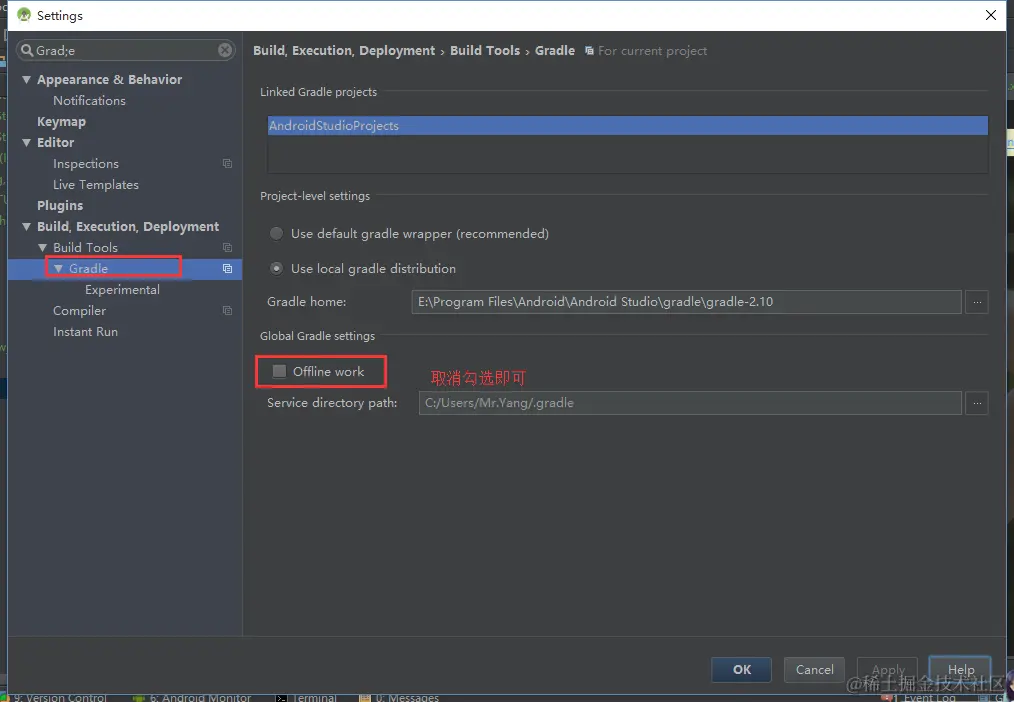Browse for Service directory path
Image resolution: width=1014 pixels, height=702 pixels.
point(976,403)
